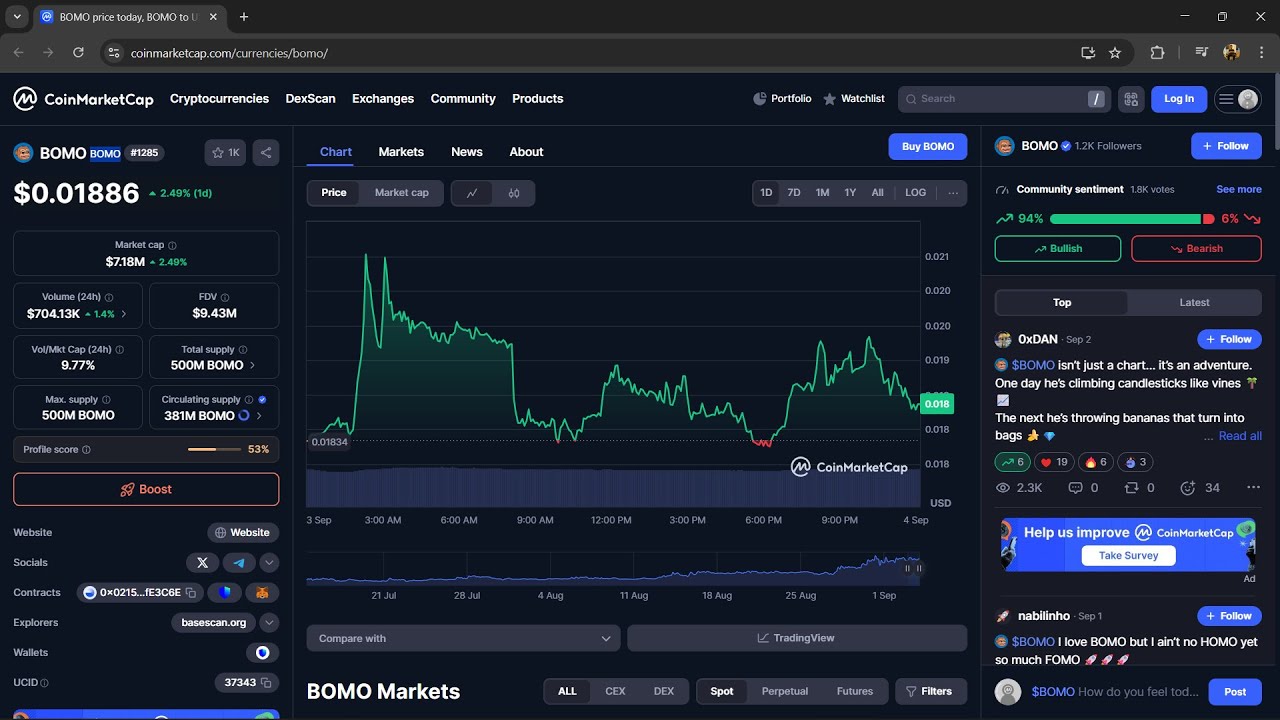Click the Log In button

point(1179,99)
